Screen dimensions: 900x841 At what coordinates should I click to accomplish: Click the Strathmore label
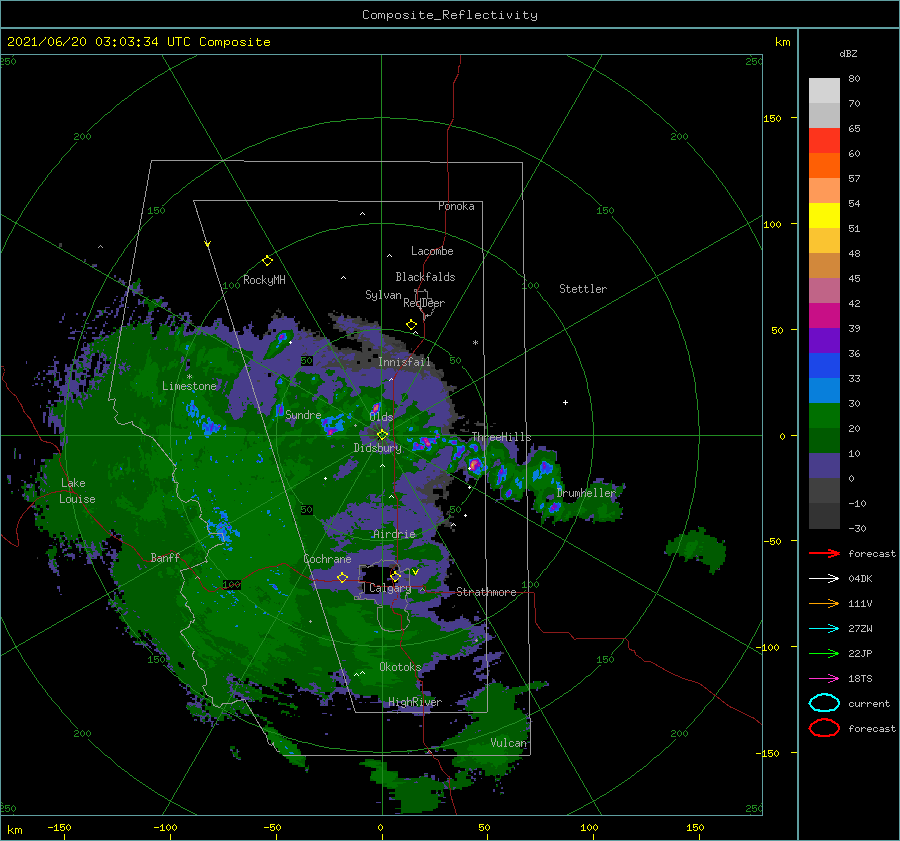click(486, 592)
